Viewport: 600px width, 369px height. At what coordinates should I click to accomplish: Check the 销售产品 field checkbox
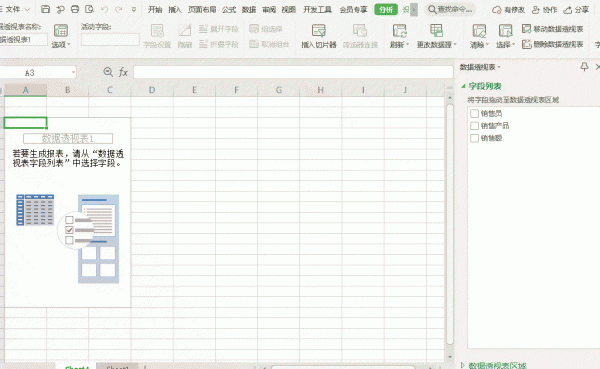(x=474, y=126)
